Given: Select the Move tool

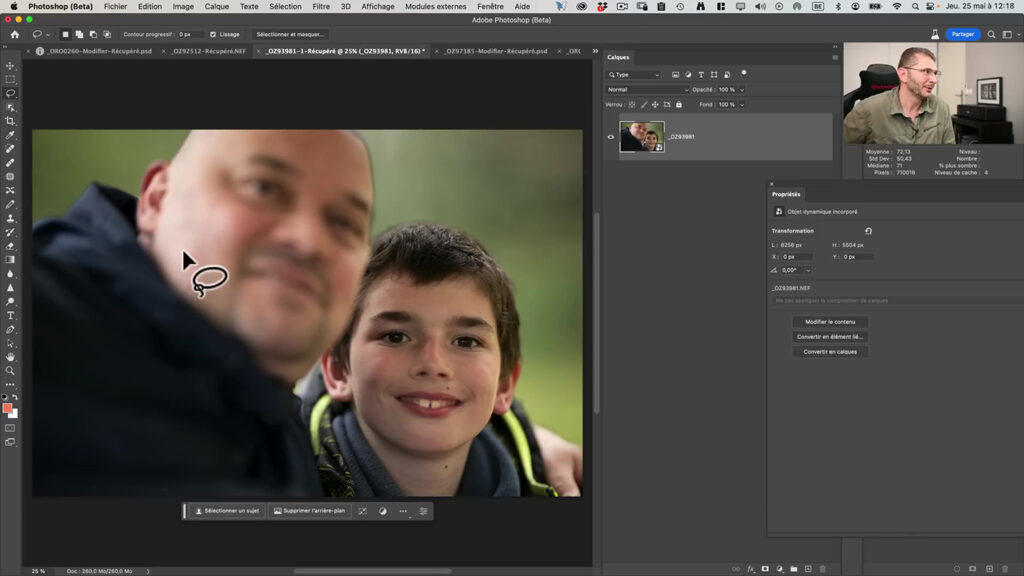Looking at the screenshot, I should tap(11, 65).
